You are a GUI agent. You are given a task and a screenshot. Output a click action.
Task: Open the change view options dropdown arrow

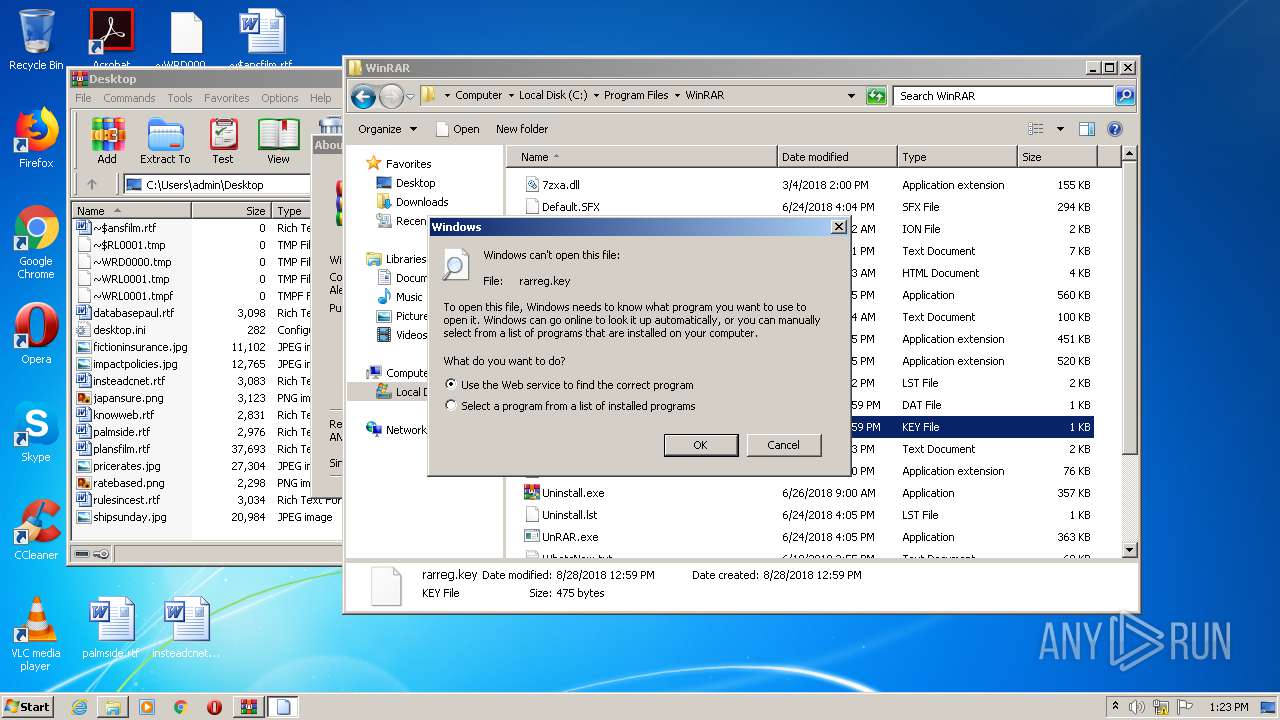pyautogui.click(x=1060, y=129)
